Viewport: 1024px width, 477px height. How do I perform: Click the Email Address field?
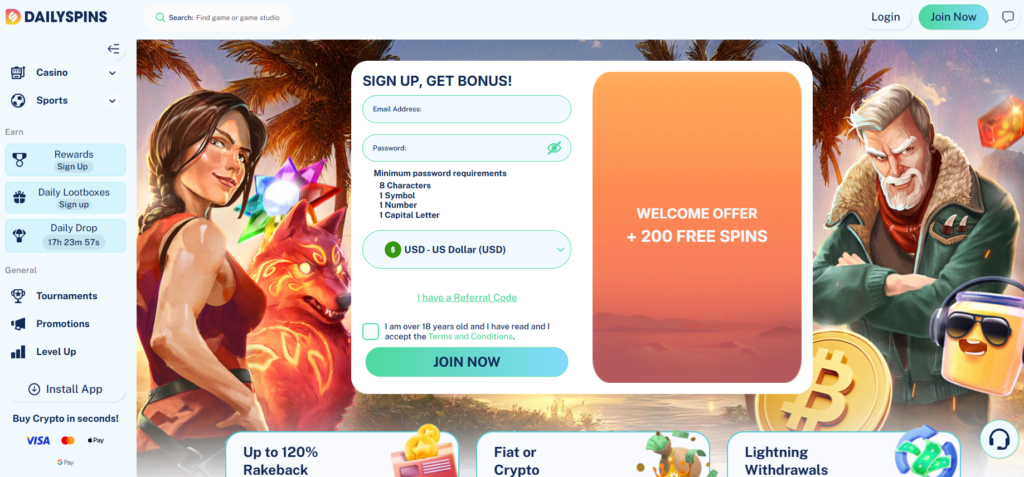click(x=466, y=109)
